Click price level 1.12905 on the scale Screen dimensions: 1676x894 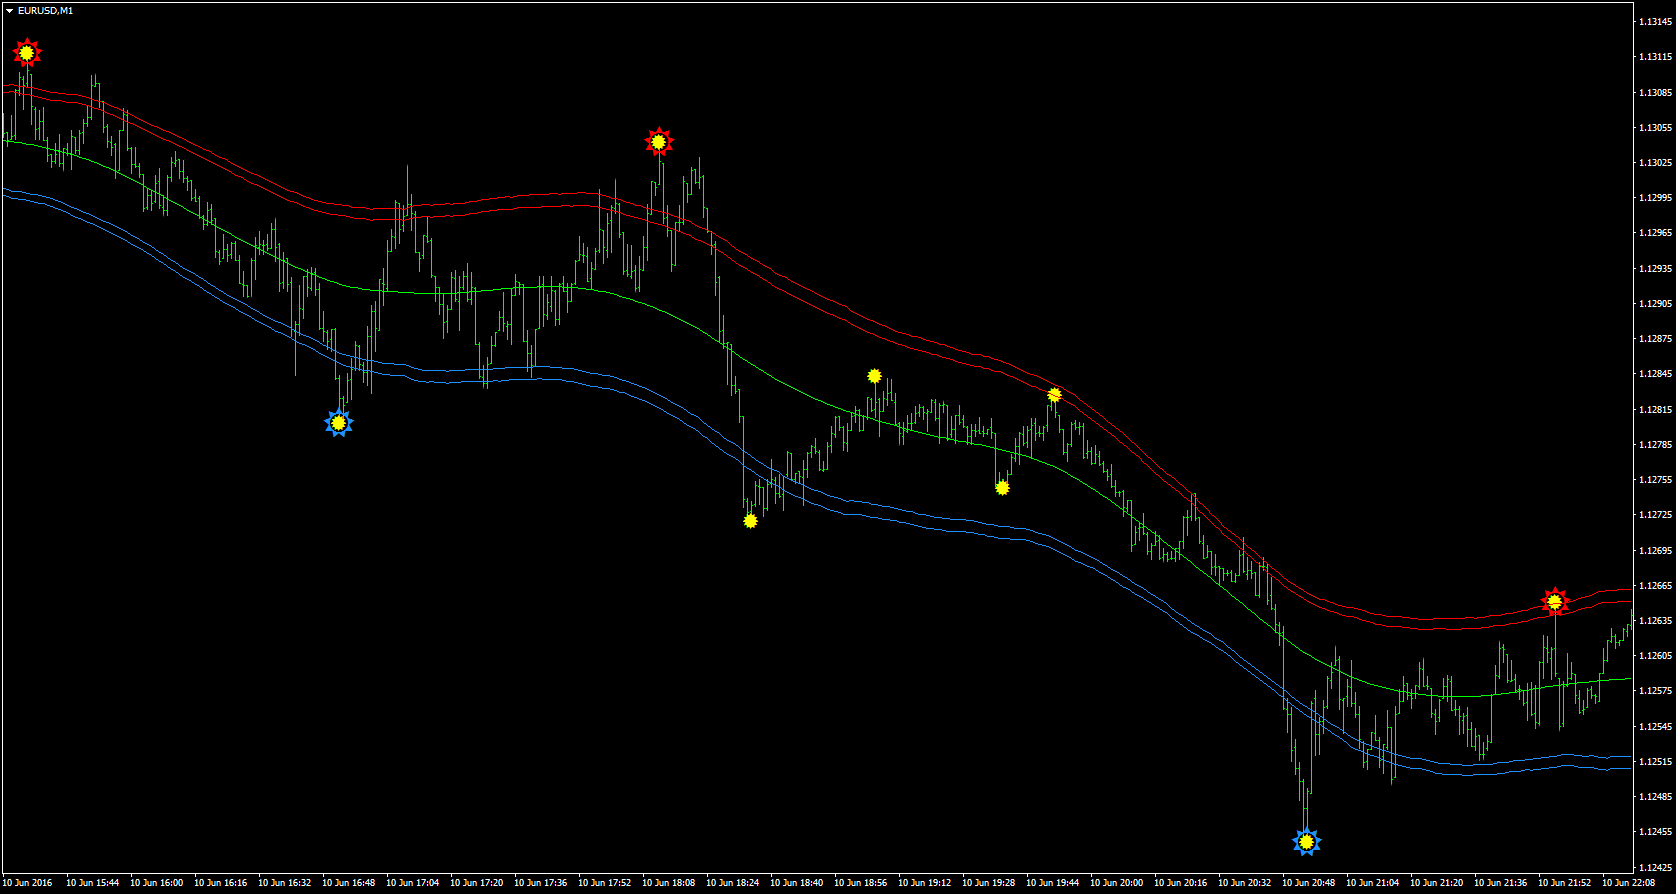pyautogui.click(x=1655, y=303)
